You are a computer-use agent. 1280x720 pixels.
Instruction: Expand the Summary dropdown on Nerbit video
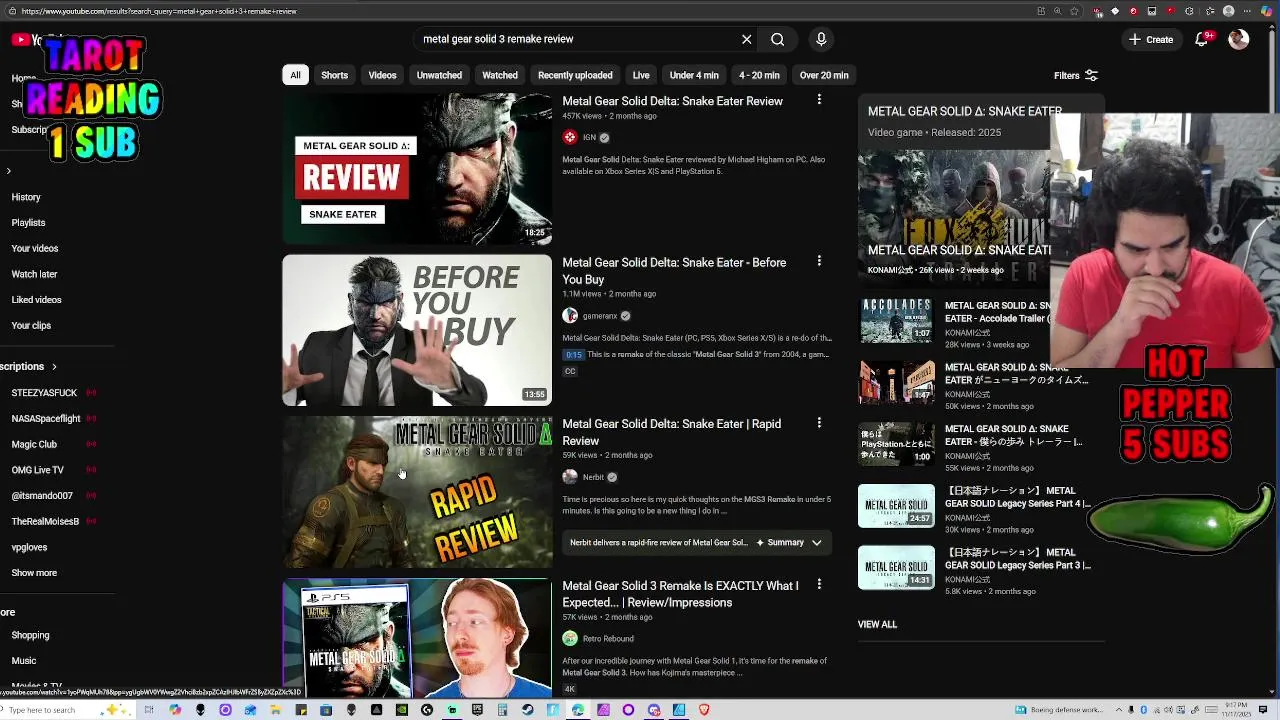(x=817, y=543)
